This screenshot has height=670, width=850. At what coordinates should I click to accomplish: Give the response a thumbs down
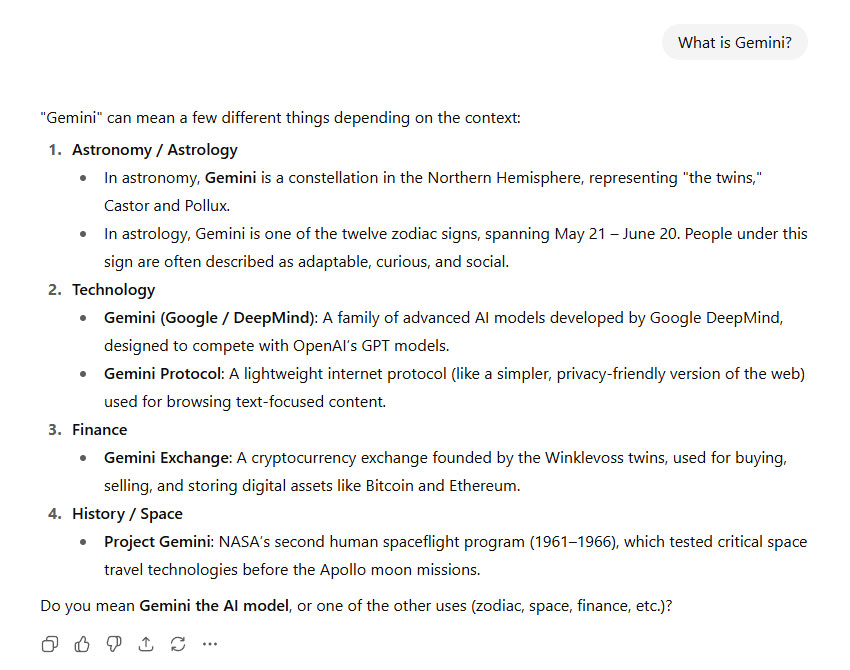tap(114, 644)
